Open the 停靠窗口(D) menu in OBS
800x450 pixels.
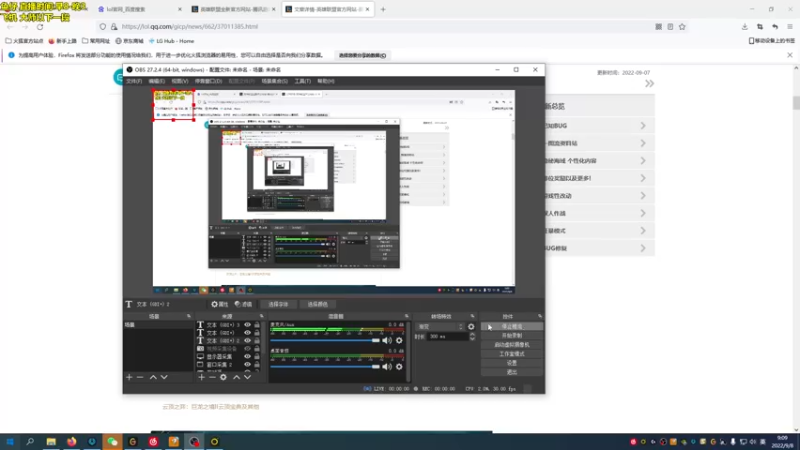208,81
